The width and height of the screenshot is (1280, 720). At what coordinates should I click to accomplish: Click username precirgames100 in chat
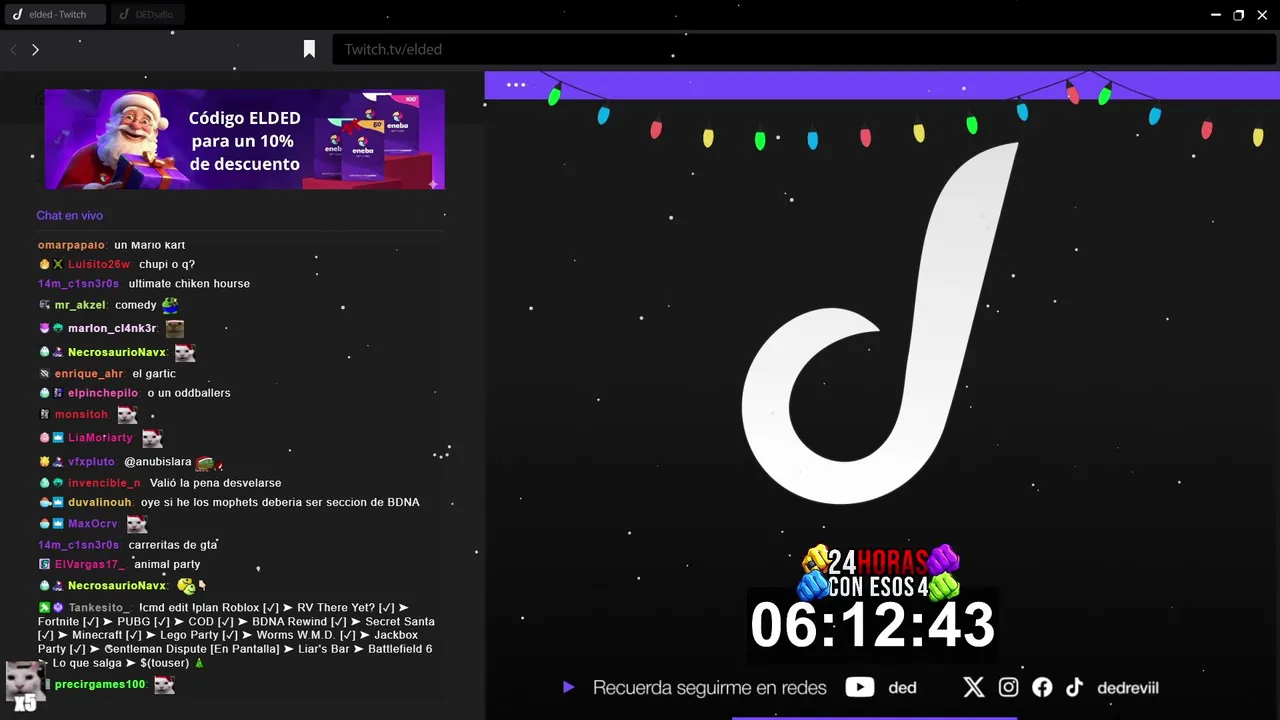[x=100, y=685]
